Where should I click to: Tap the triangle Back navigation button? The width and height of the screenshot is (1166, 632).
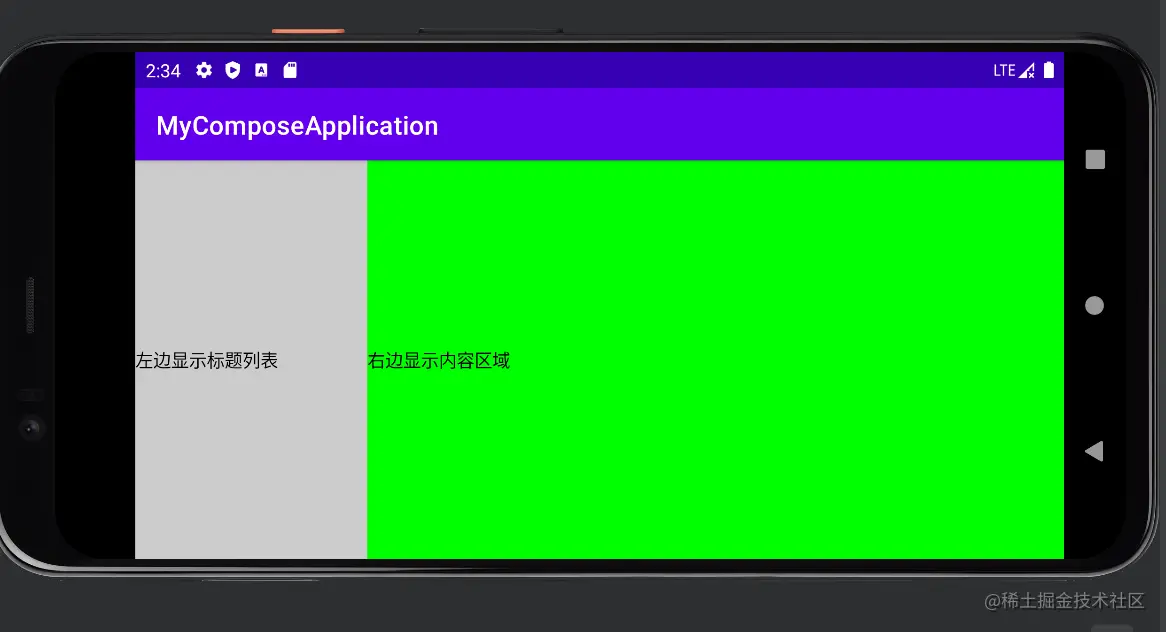pyautogui.click(x=1094, y=451)
